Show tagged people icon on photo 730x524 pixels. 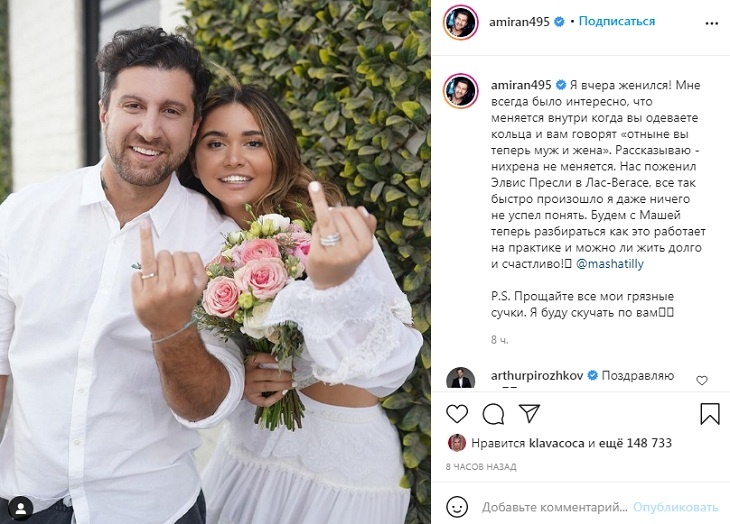point(20,509)
